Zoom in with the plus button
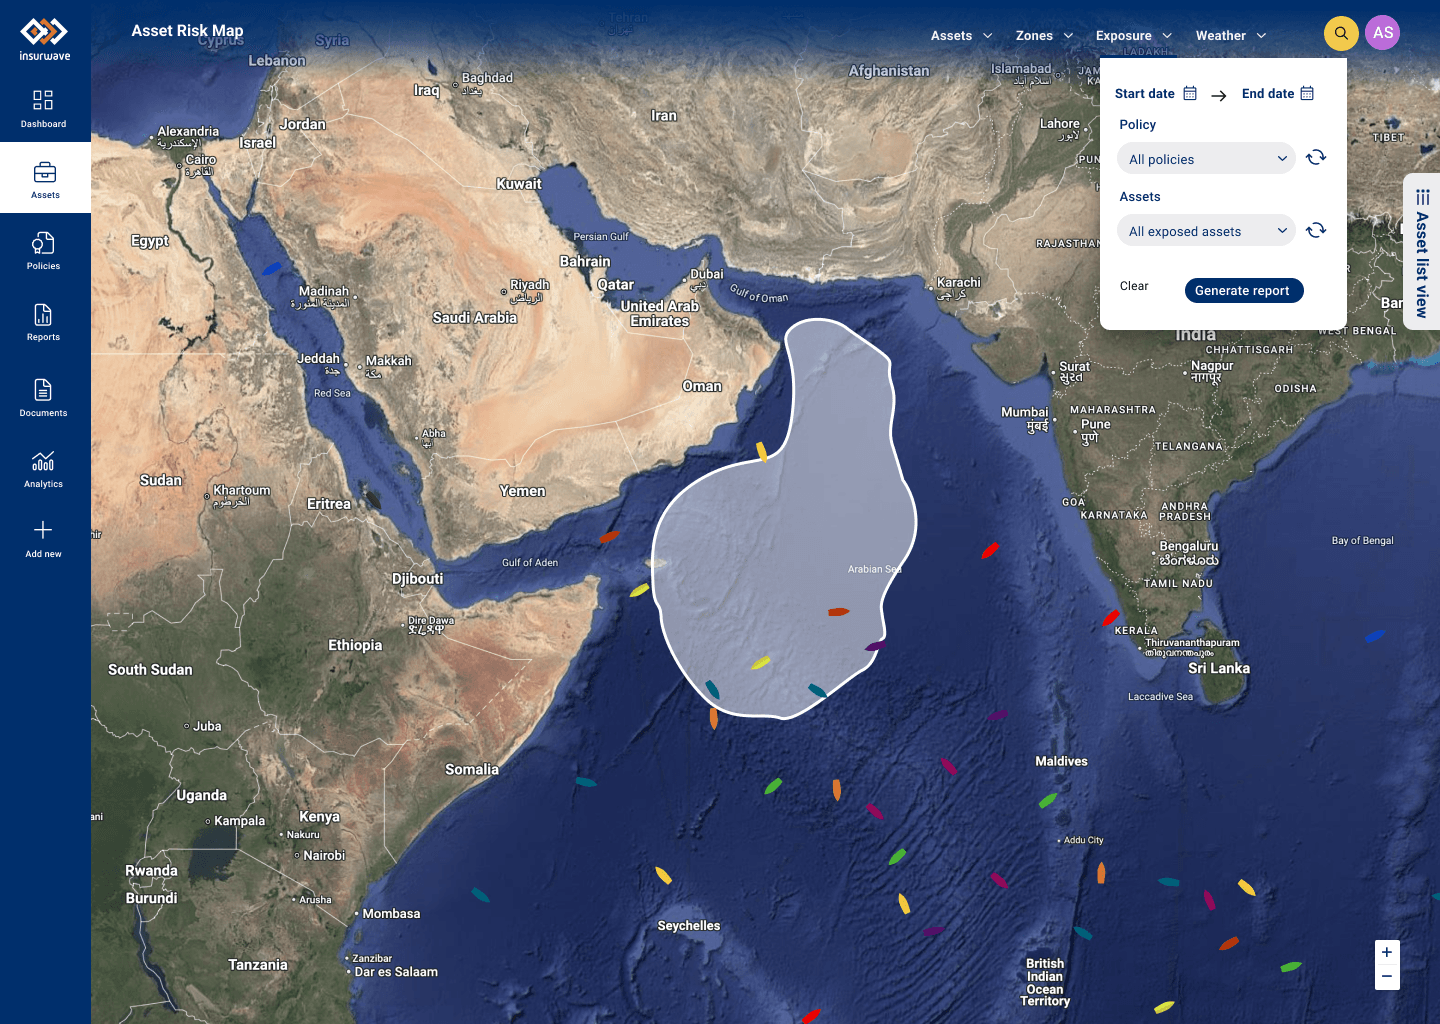The height and width of the screenshot is (1024, 1440). click(x=1387, y=952)
